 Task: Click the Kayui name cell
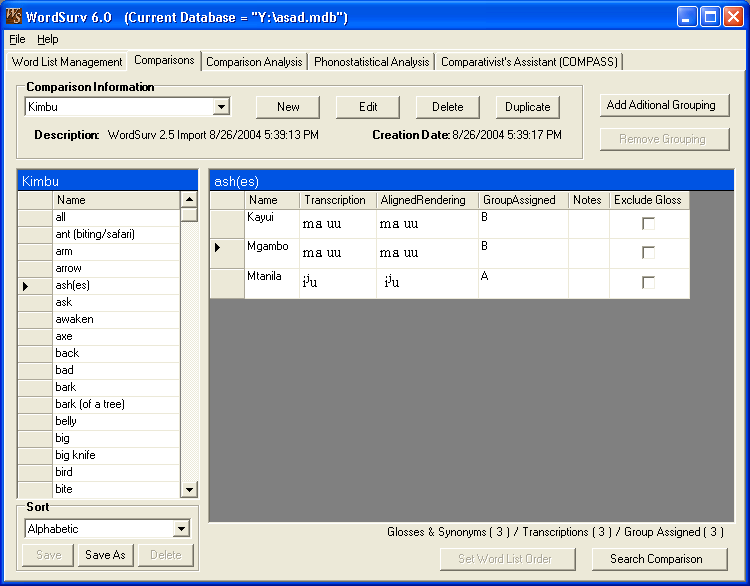[x=272, y=224]
